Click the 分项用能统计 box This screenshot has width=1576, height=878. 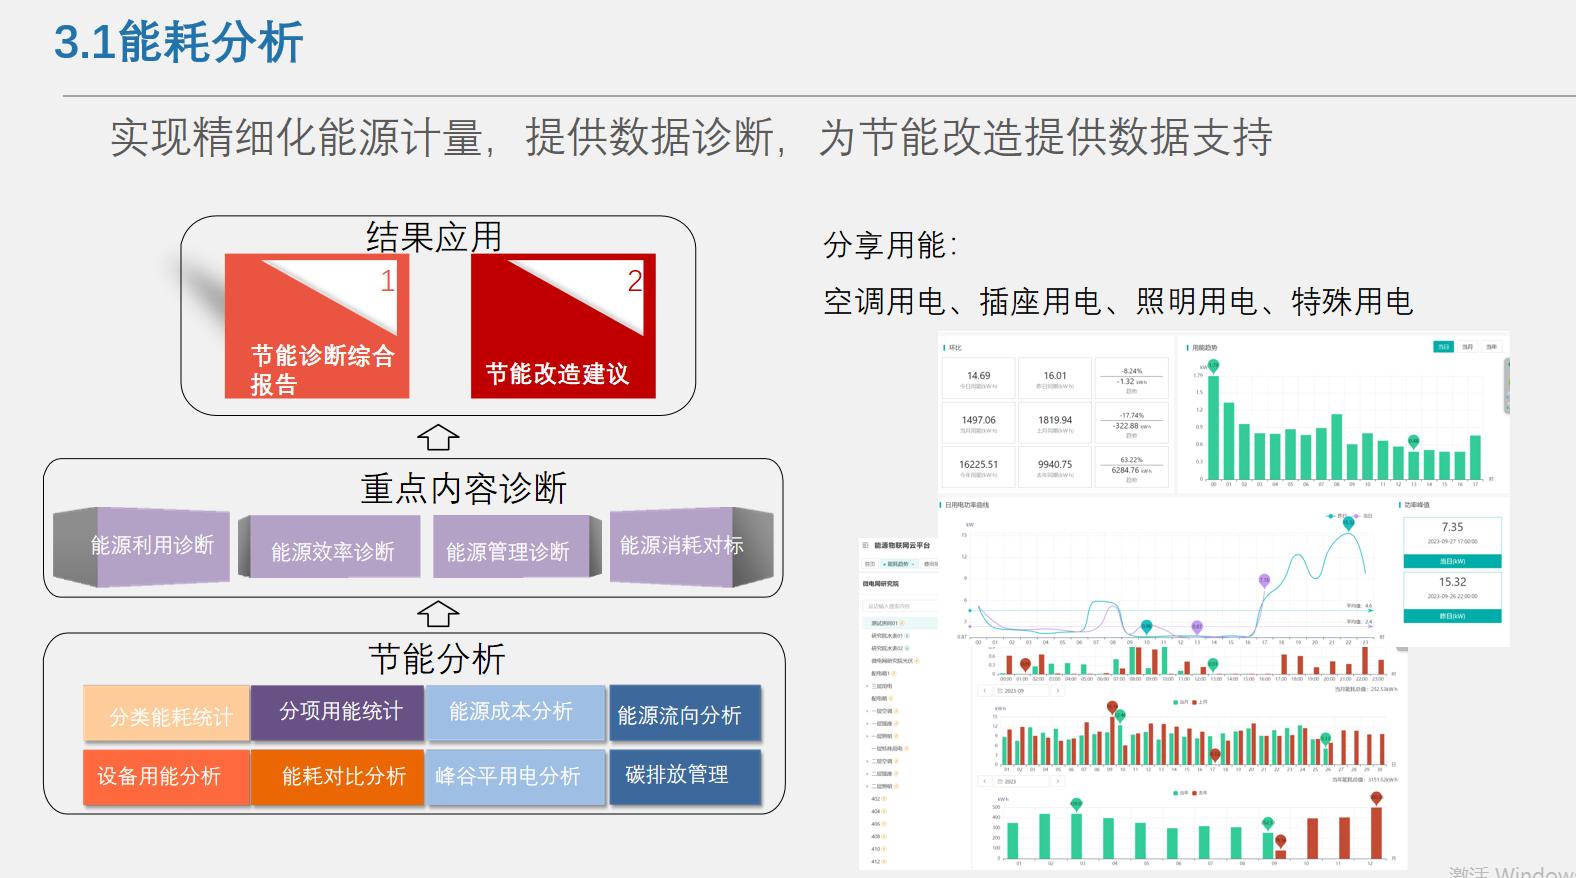click(x=338, y=712)
